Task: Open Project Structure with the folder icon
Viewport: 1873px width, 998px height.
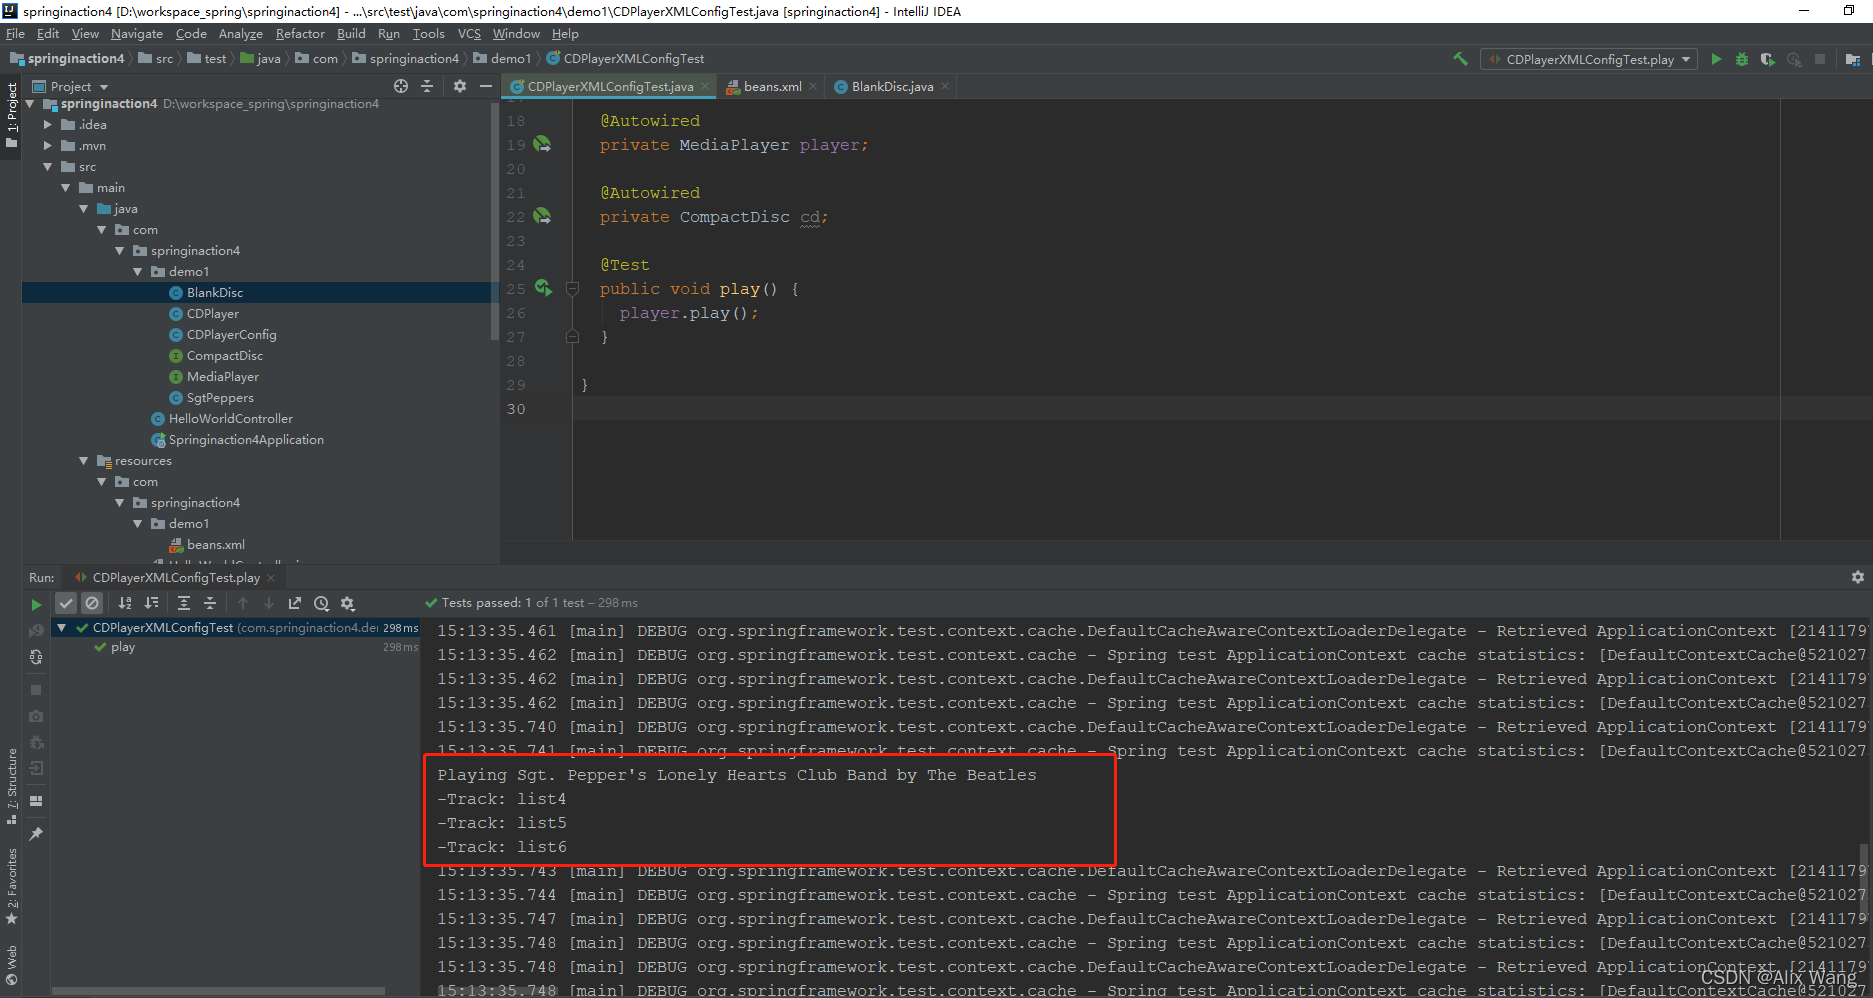Action: tap(1852, 59)
